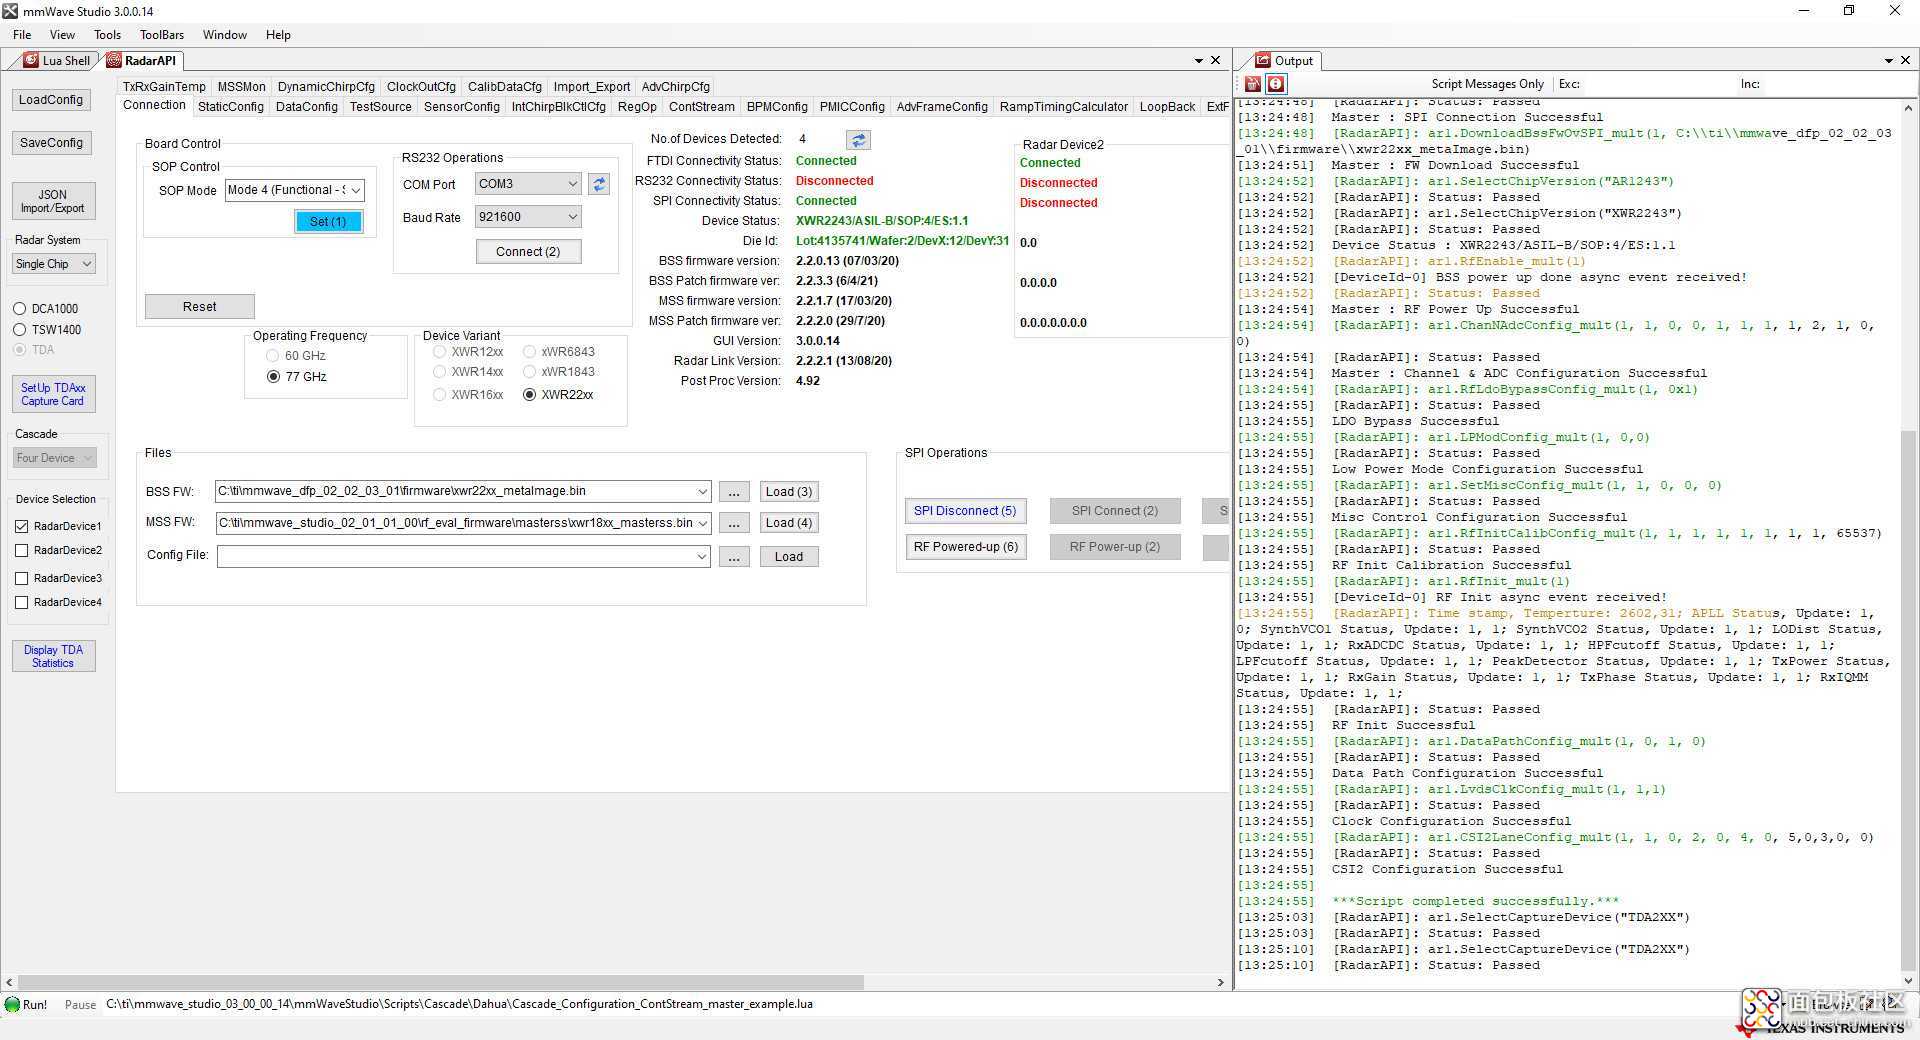Switch to RampTimingCalculator tab
1920x1040 pixels.
click(1064, 107)
